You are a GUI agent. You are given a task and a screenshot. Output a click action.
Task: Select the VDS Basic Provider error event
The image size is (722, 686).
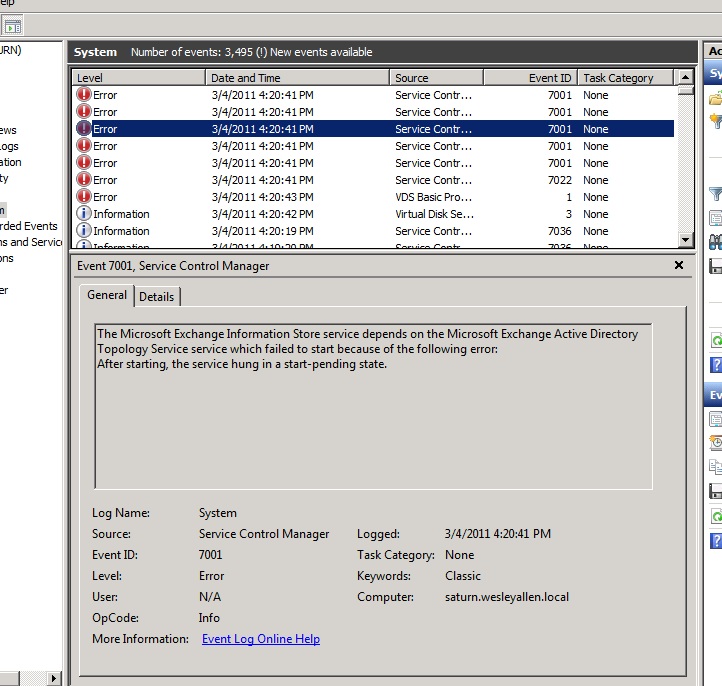click(373, 197)
